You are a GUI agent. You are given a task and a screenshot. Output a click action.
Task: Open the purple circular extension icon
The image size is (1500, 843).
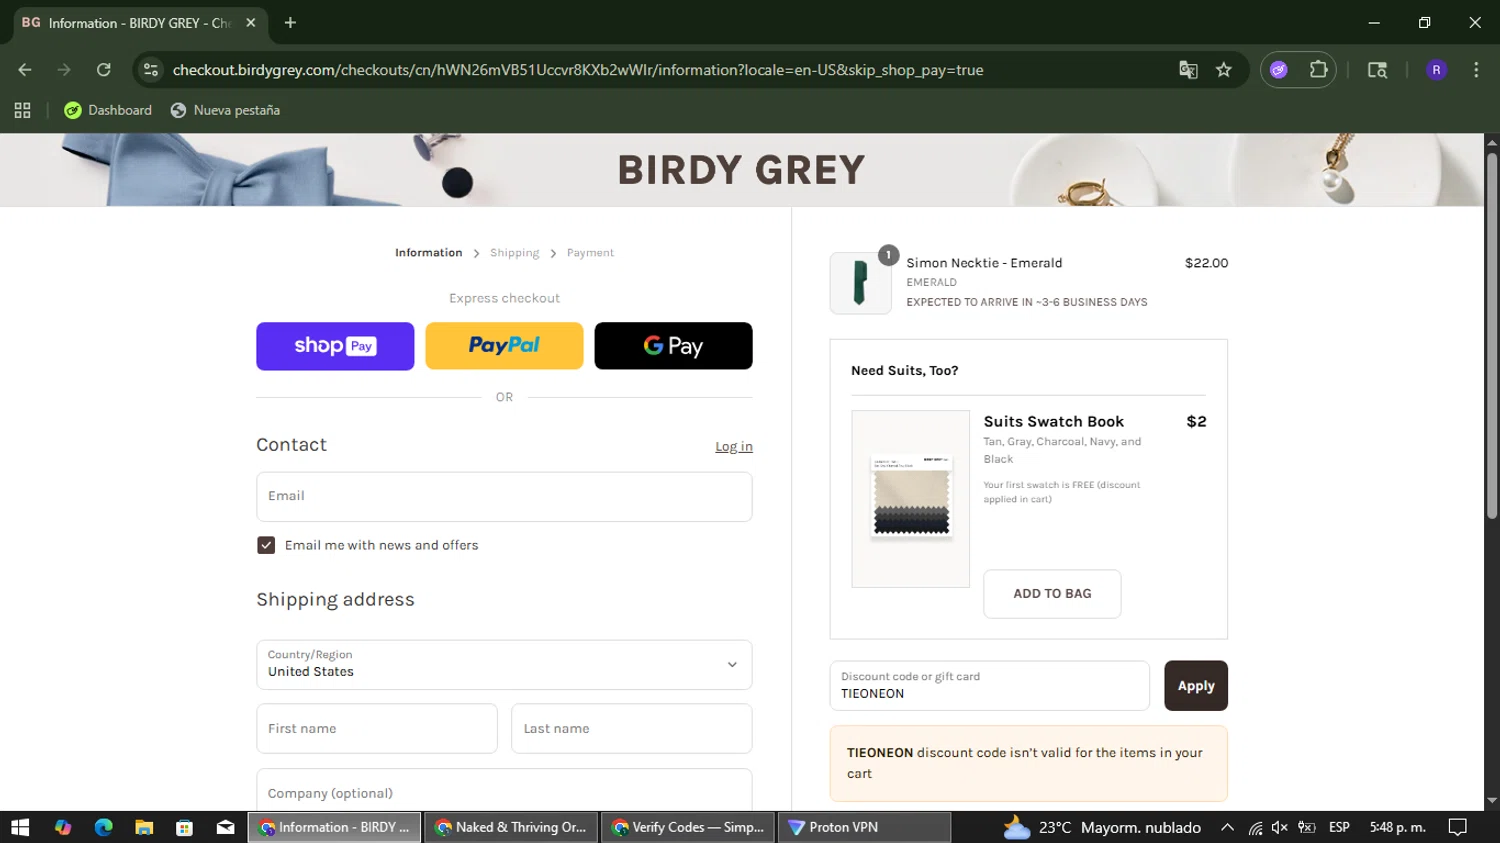point(1279,70)
